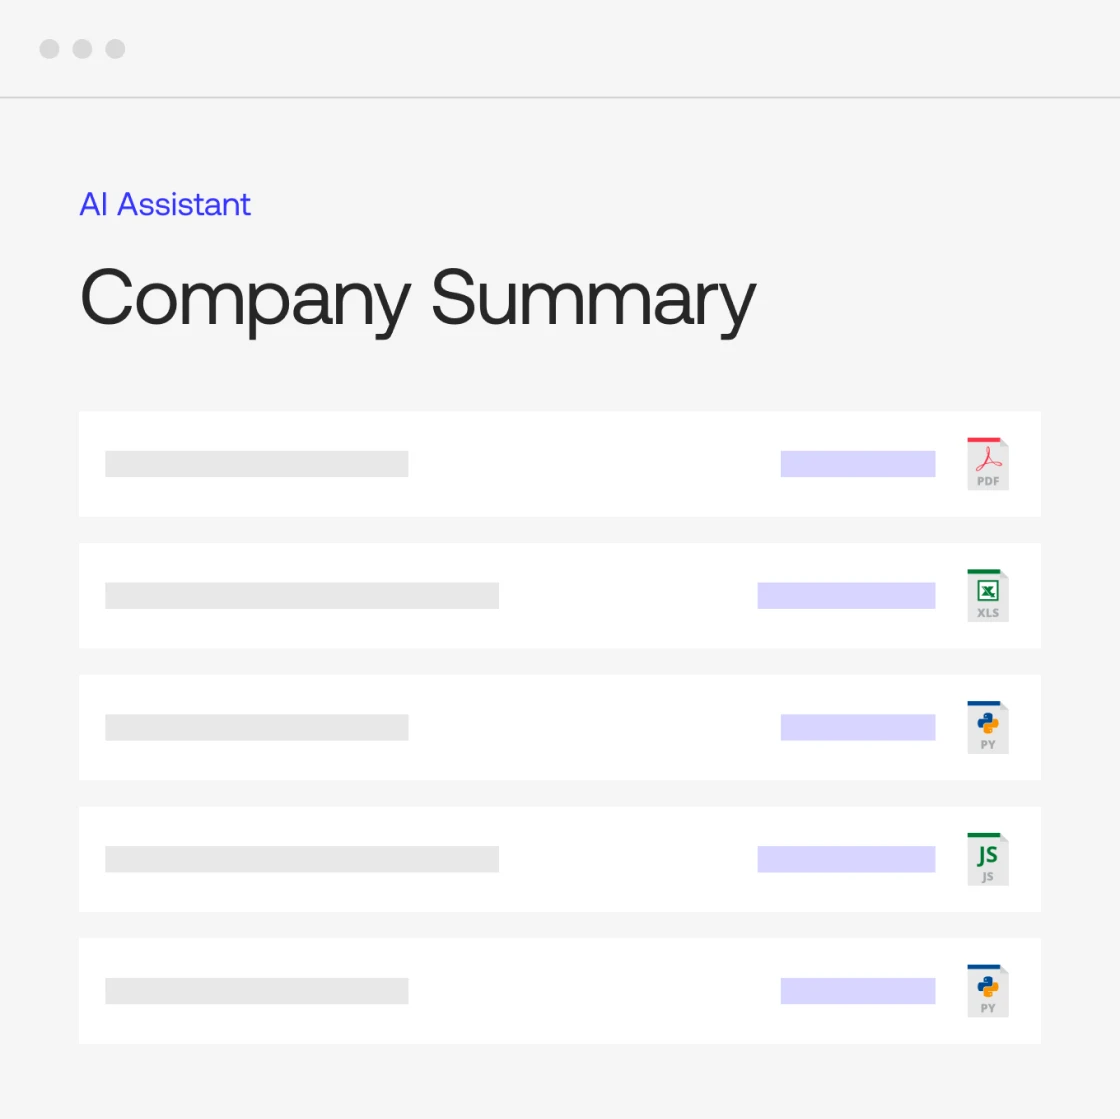Click the purple tag beside the PDF icon

click(857, 464)
